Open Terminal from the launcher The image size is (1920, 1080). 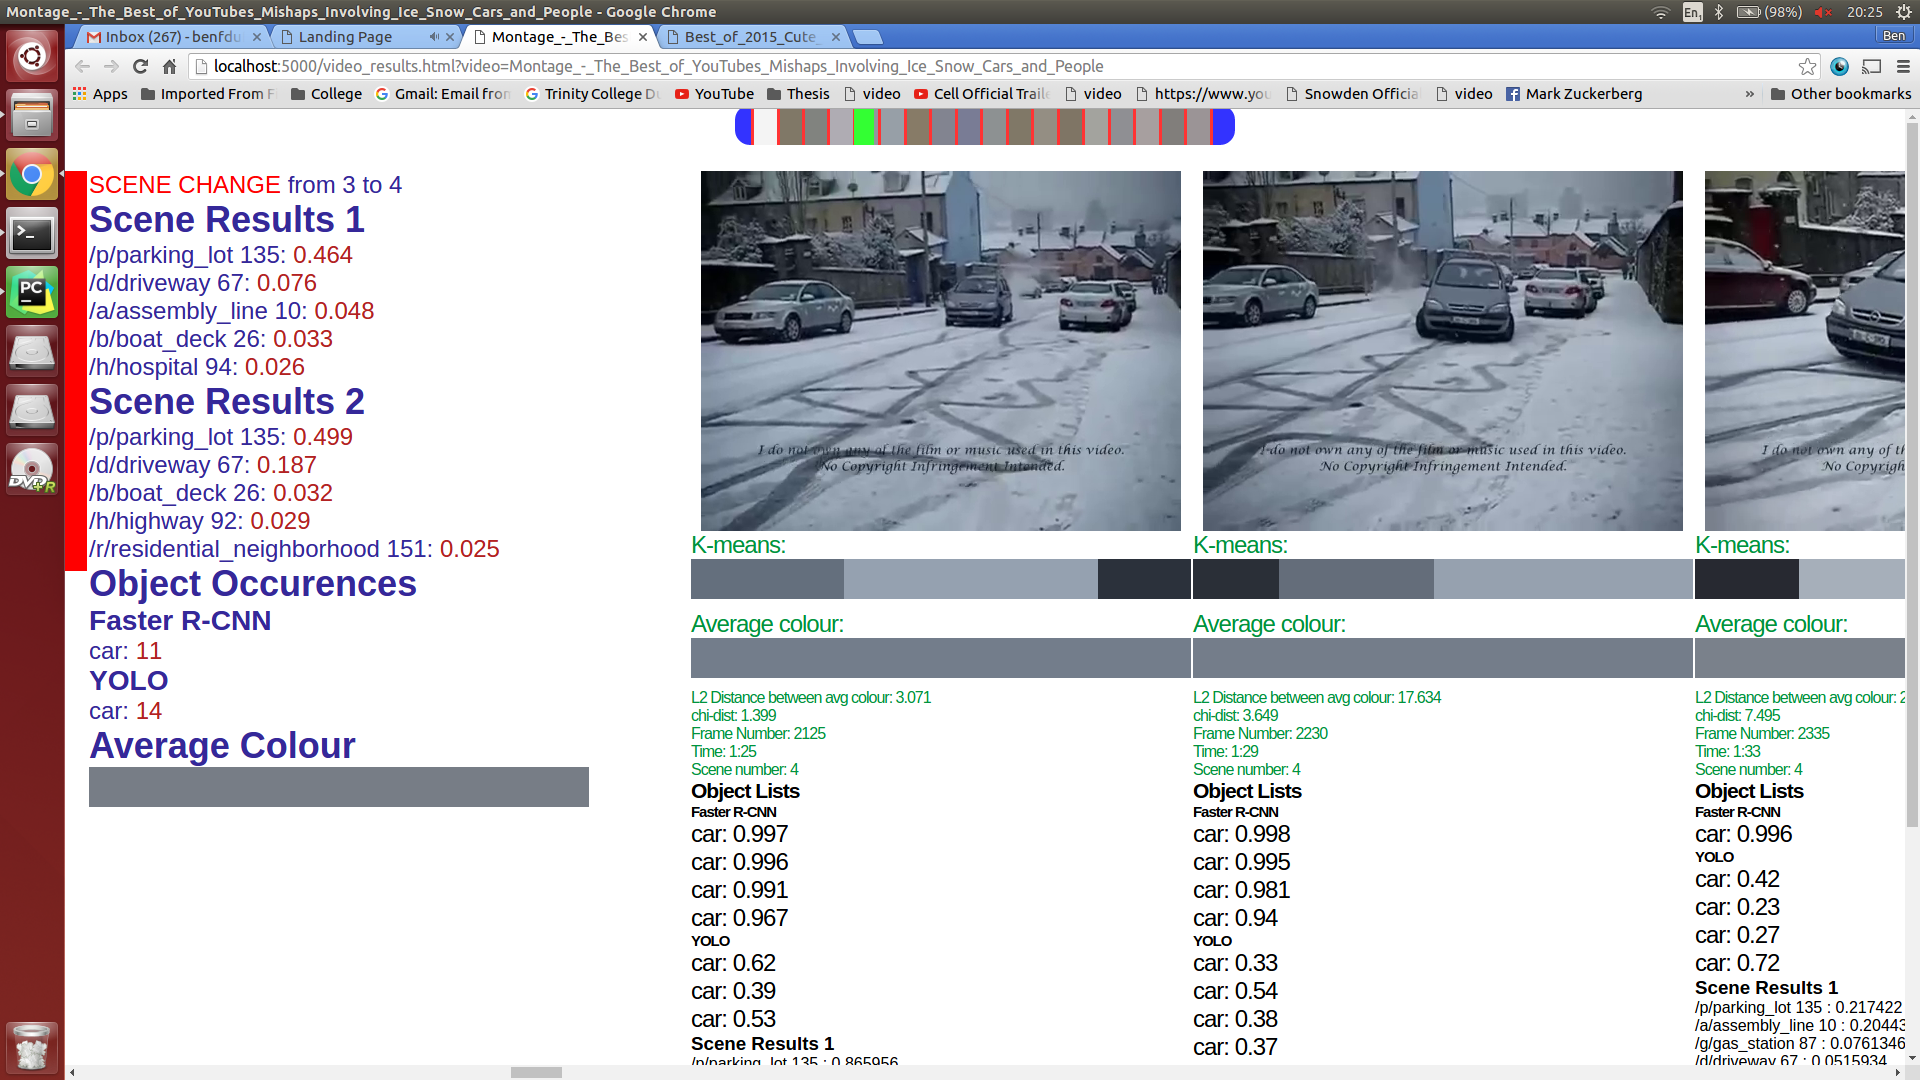[32, 234]
